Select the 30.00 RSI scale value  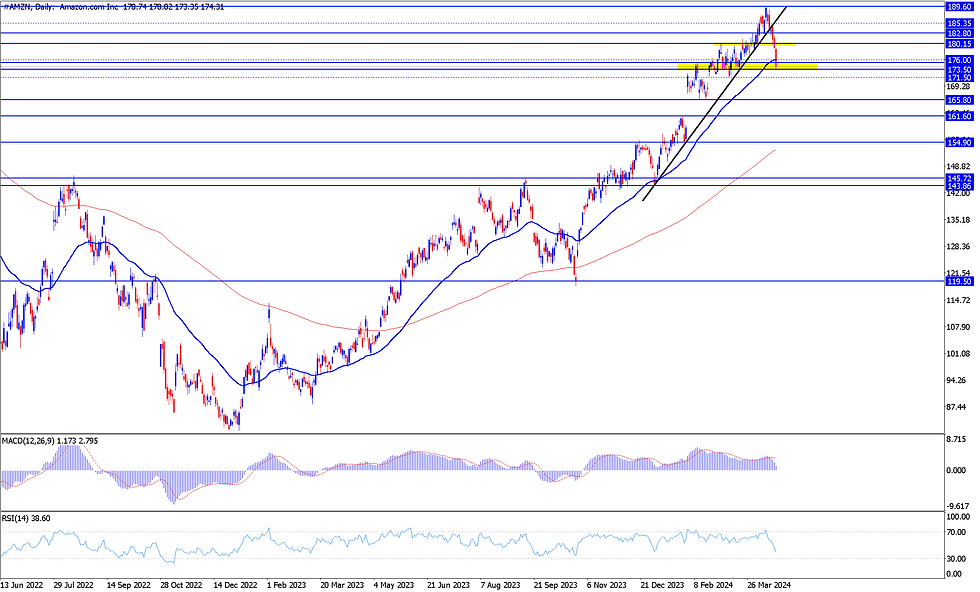click(958, 559)
